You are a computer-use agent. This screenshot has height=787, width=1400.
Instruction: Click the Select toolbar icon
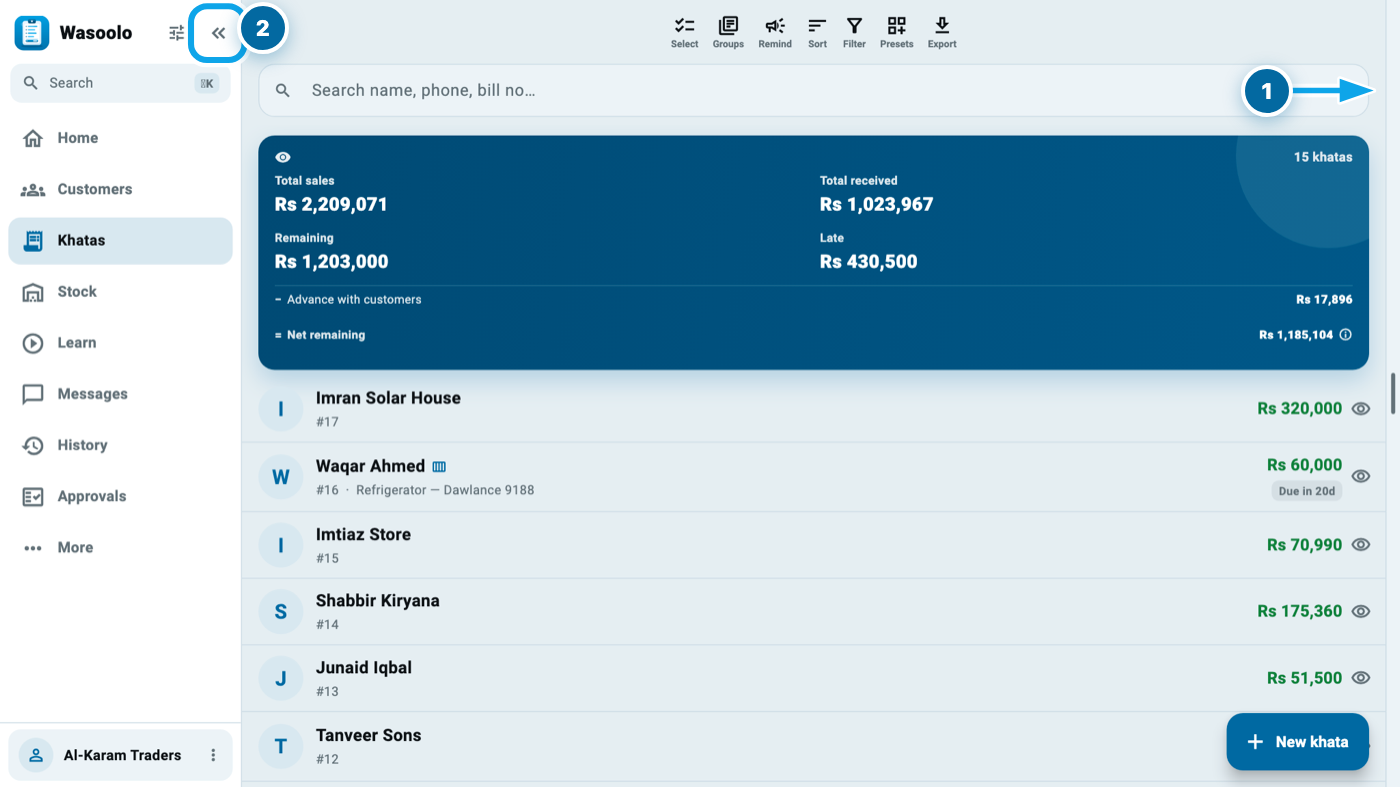click(685, 32)
